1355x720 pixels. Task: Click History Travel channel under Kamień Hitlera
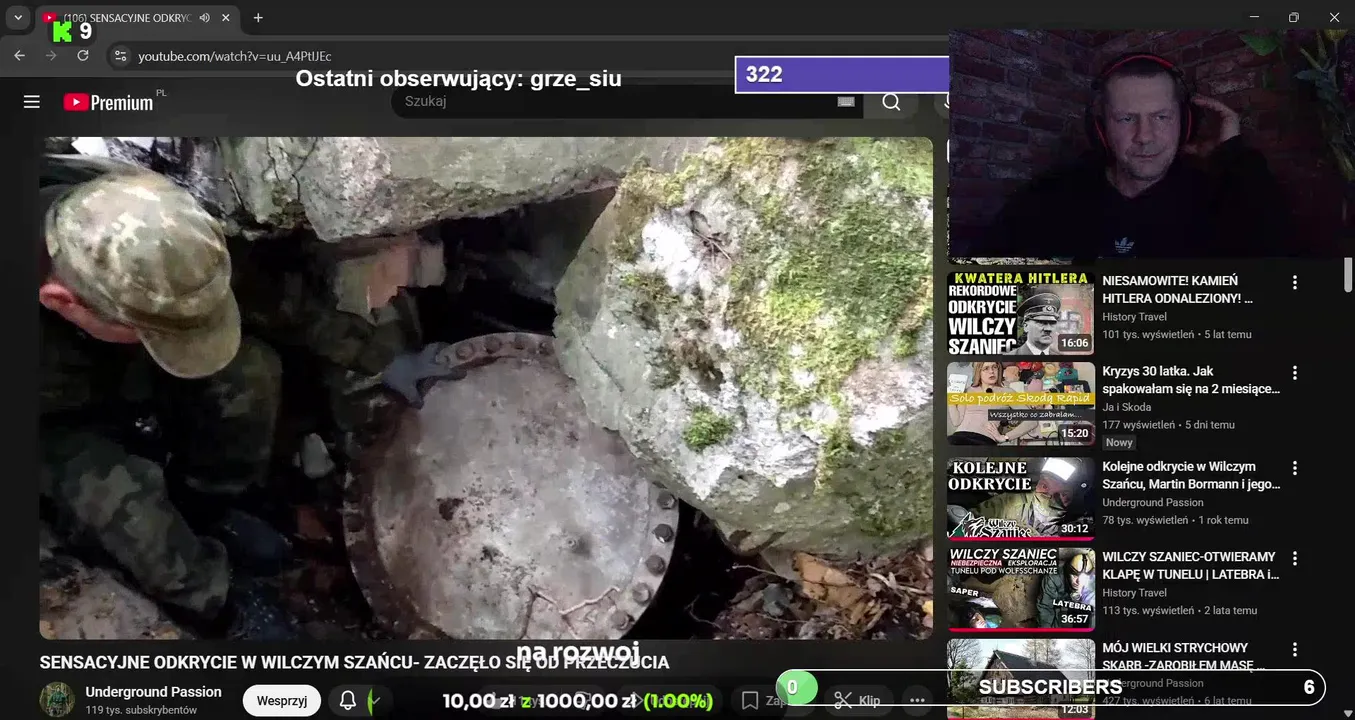tap(1134, 317)
